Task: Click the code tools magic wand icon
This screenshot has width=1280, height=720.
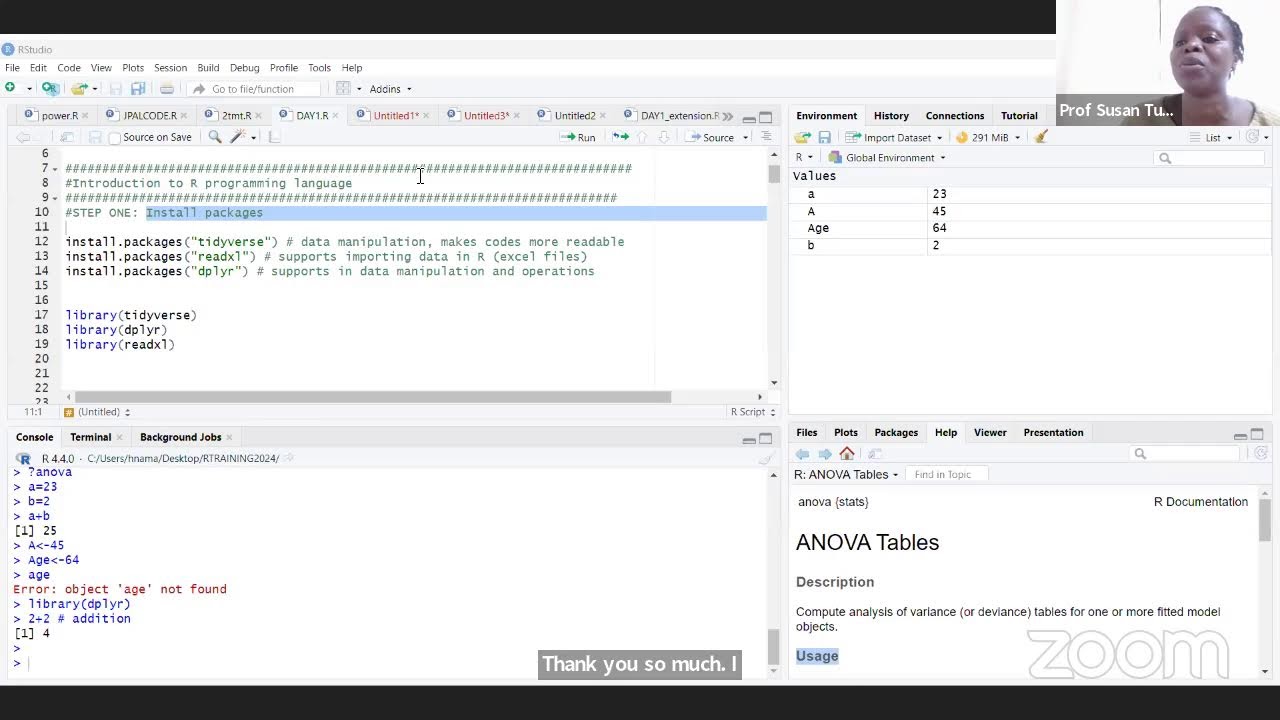Action: pyautogui.click(x=238, y=137)
